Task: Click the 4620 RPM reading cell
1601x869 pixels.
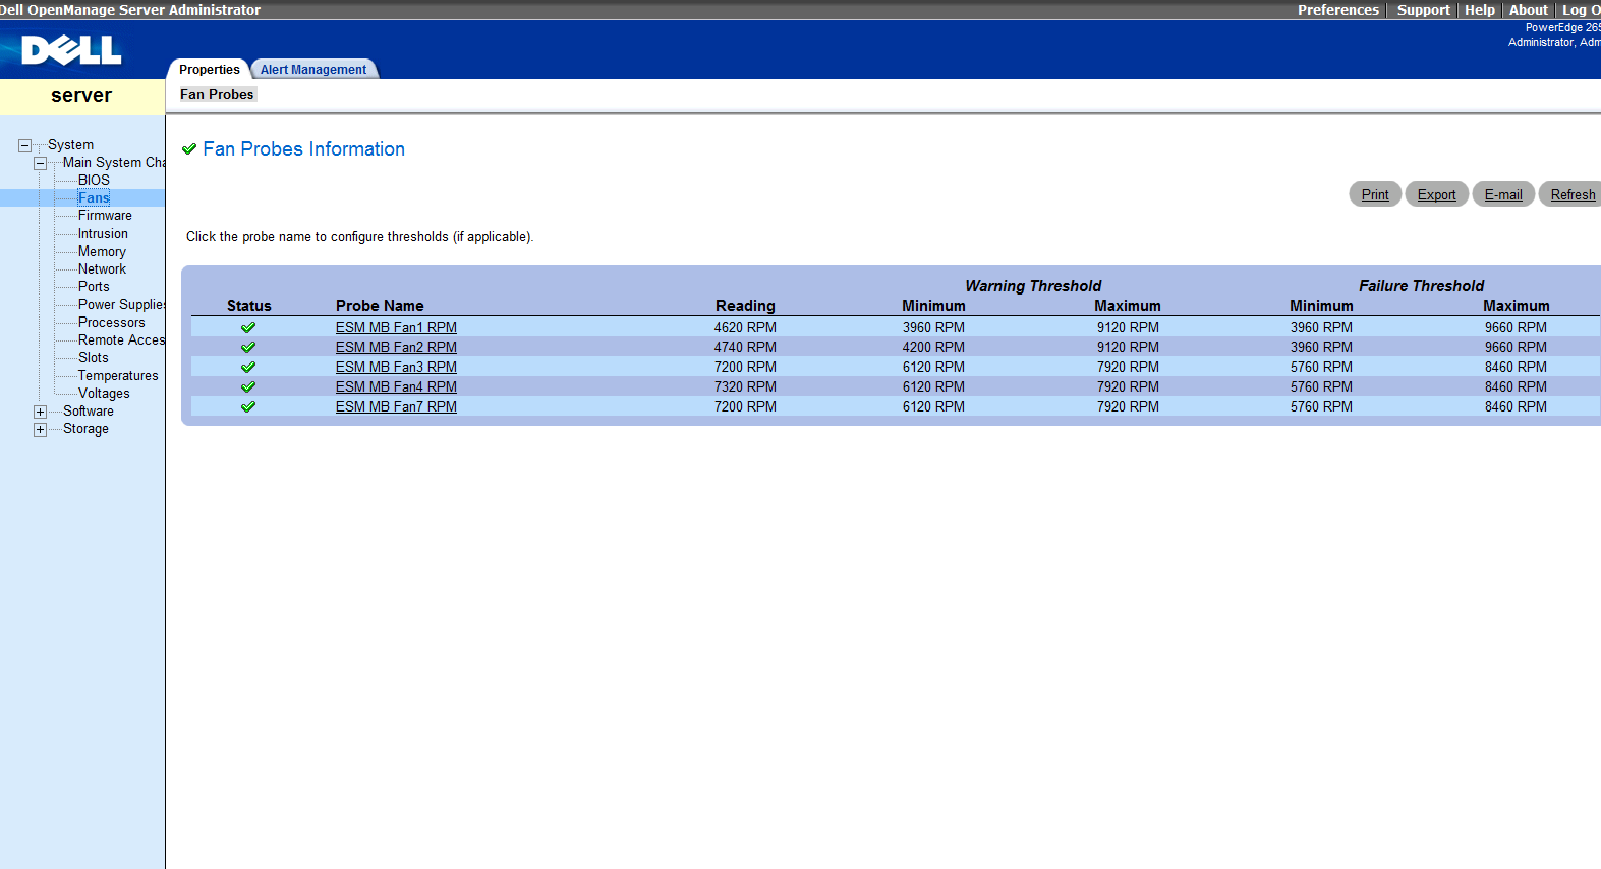Action: click(745, 327)
